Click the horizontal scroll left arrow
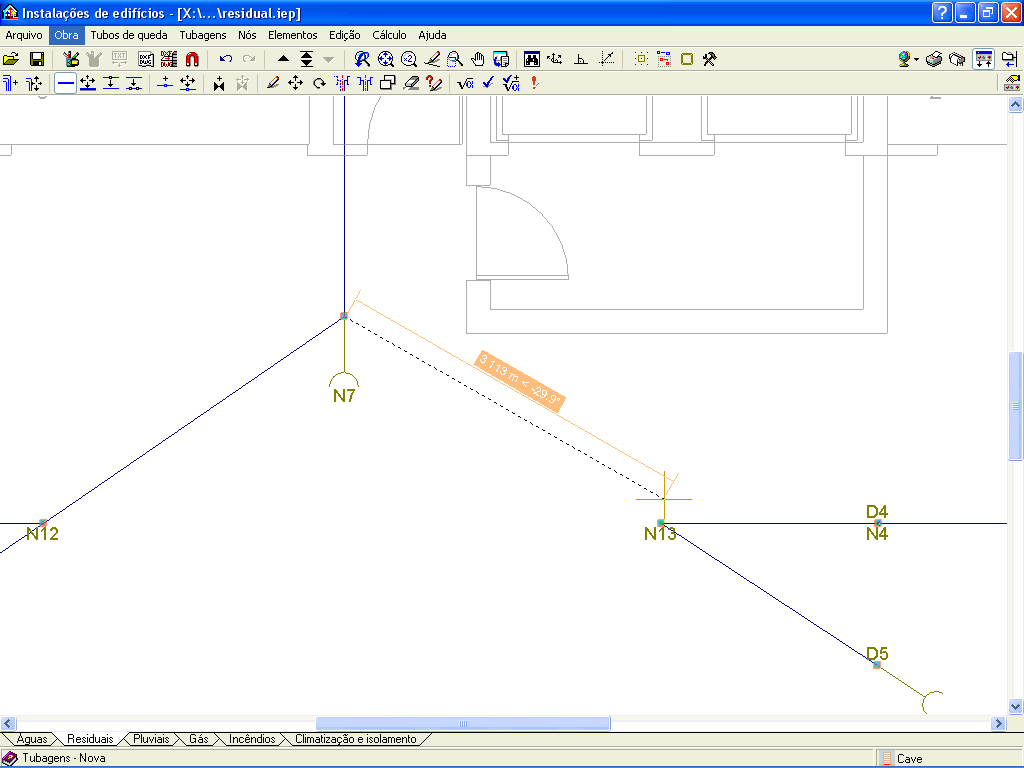This screenshot has height=768, width=1024. pos(8,724)
